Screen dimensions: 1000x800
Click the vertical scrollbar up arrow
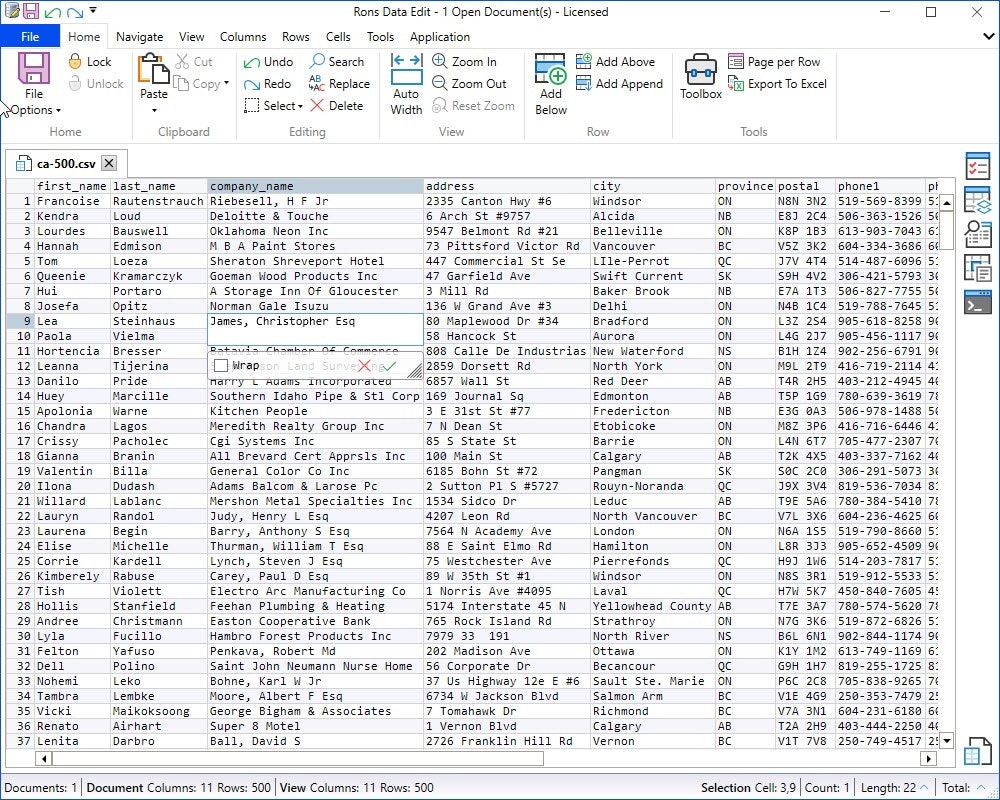pyautogui.click(x=947, y=203)
